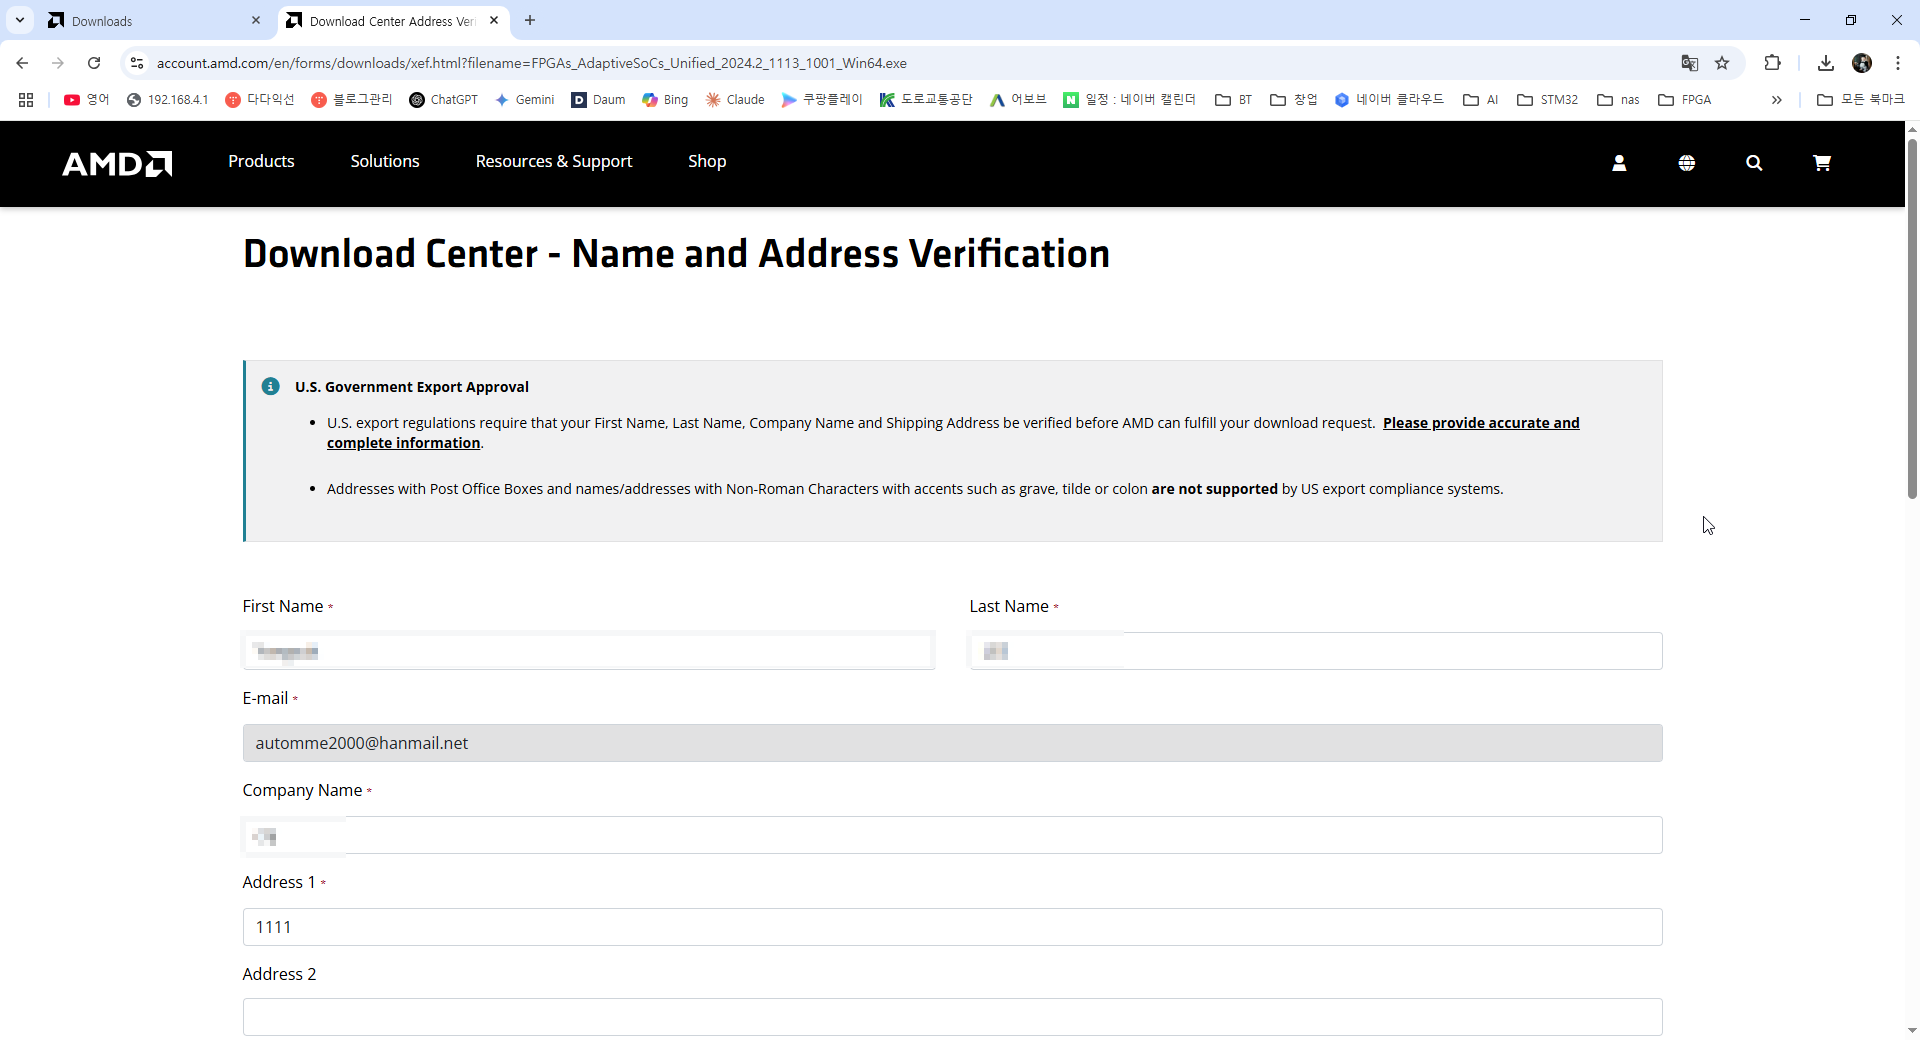Viewport: 1920px width, 1040px height.
Task: Bookmark this page with star icon
Action: pos(1722,63)
